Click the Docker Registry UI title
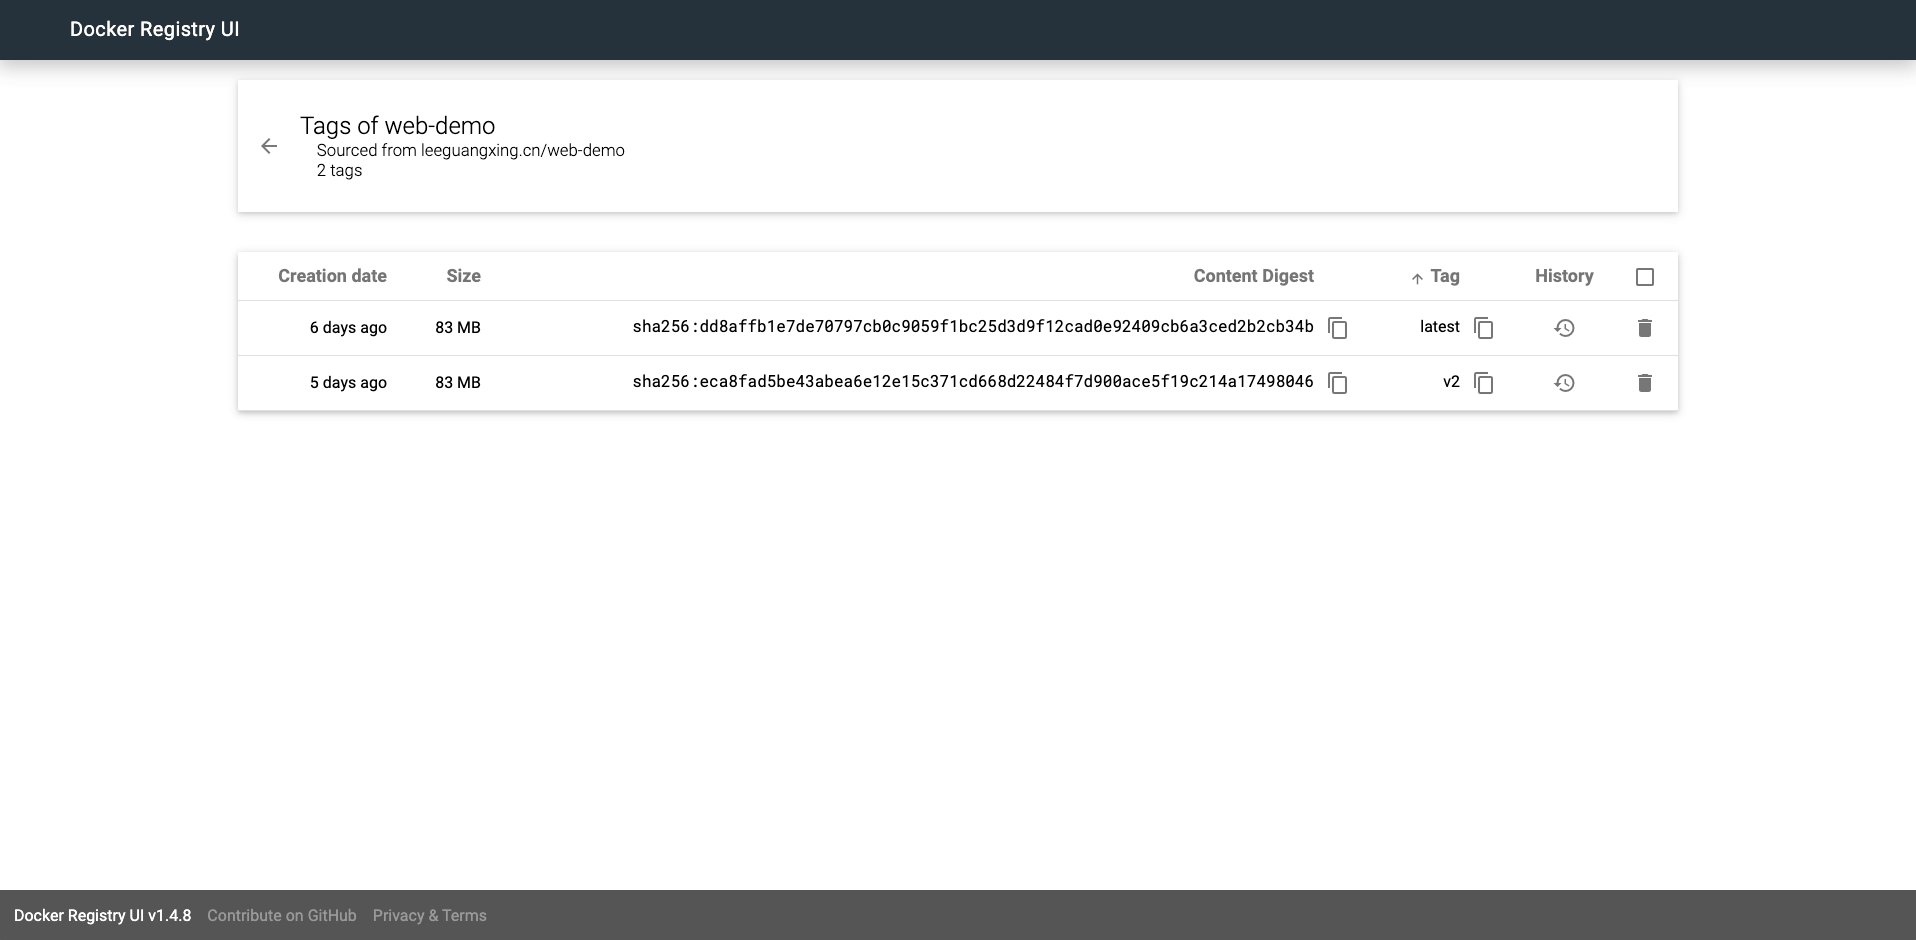This screenshot has height=940, width=1916. point(154,29)
